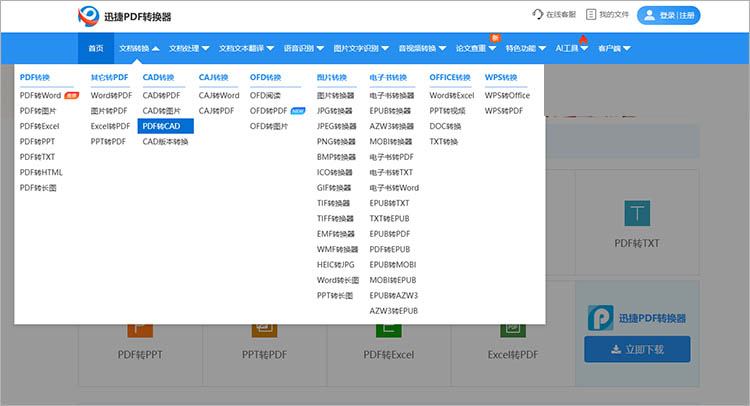Click the PDF转PPT orange card icon
The width and height of the screenshot is (750, 406).
[x=140, y=330]
